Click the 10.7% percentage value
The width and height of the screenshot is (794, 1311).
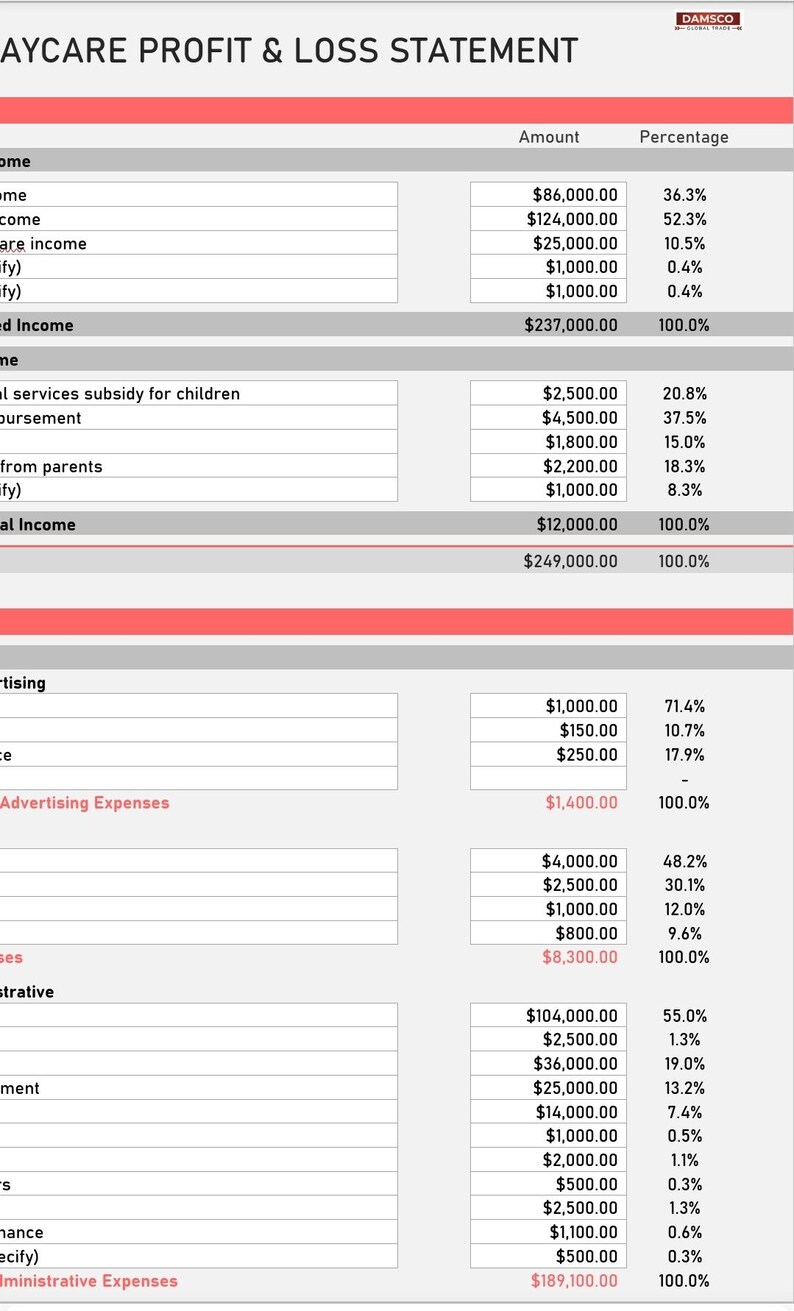coord(685,730)
